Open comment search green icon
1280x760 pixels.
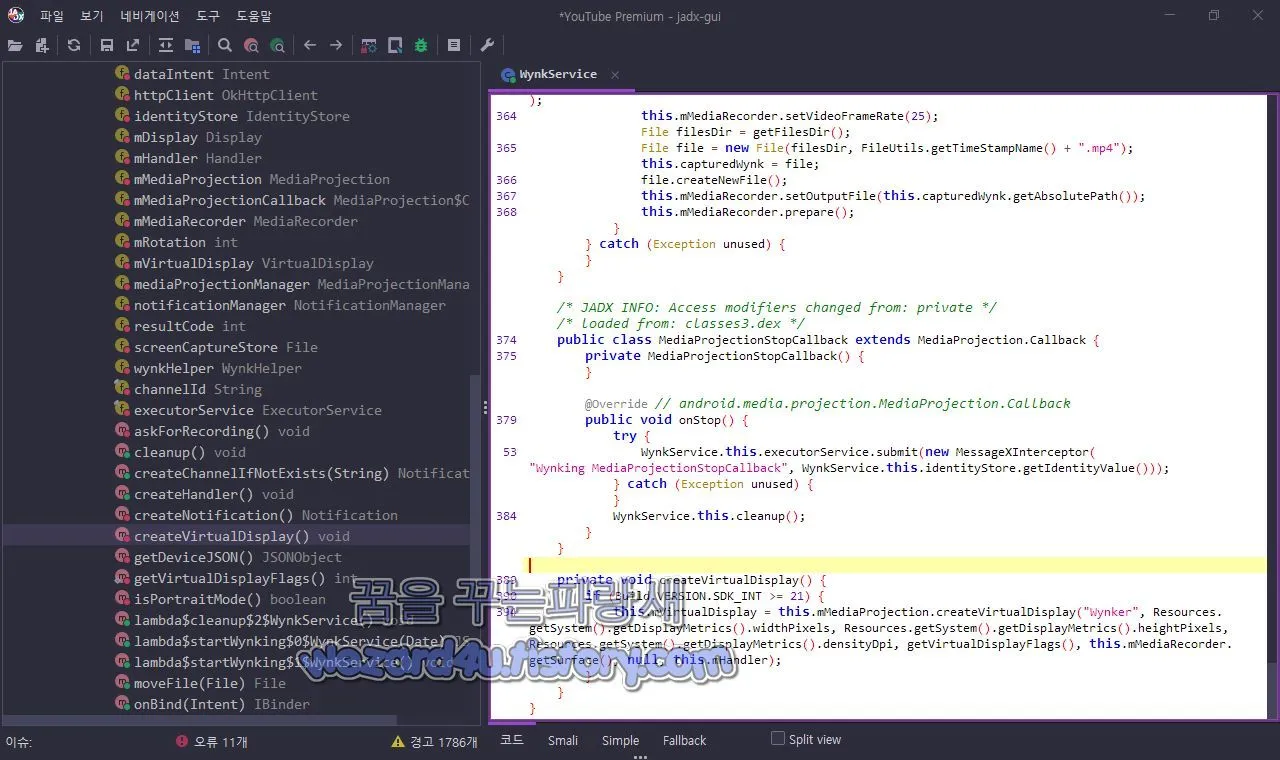pos(277,45)
